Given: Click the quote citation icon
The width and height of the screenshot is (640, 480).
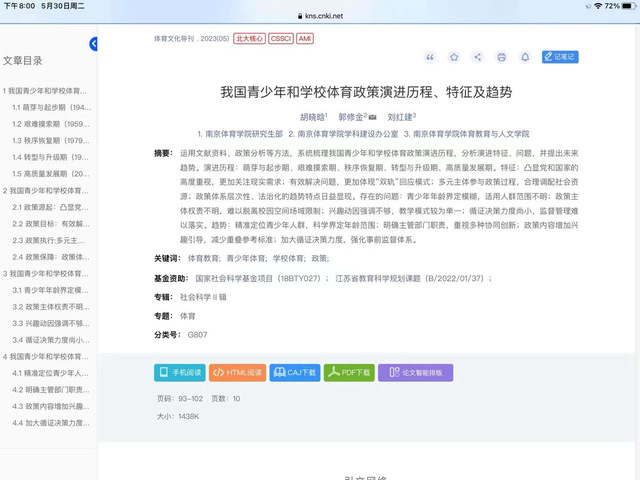Looking at the screenshot, I should coord(430,57).
